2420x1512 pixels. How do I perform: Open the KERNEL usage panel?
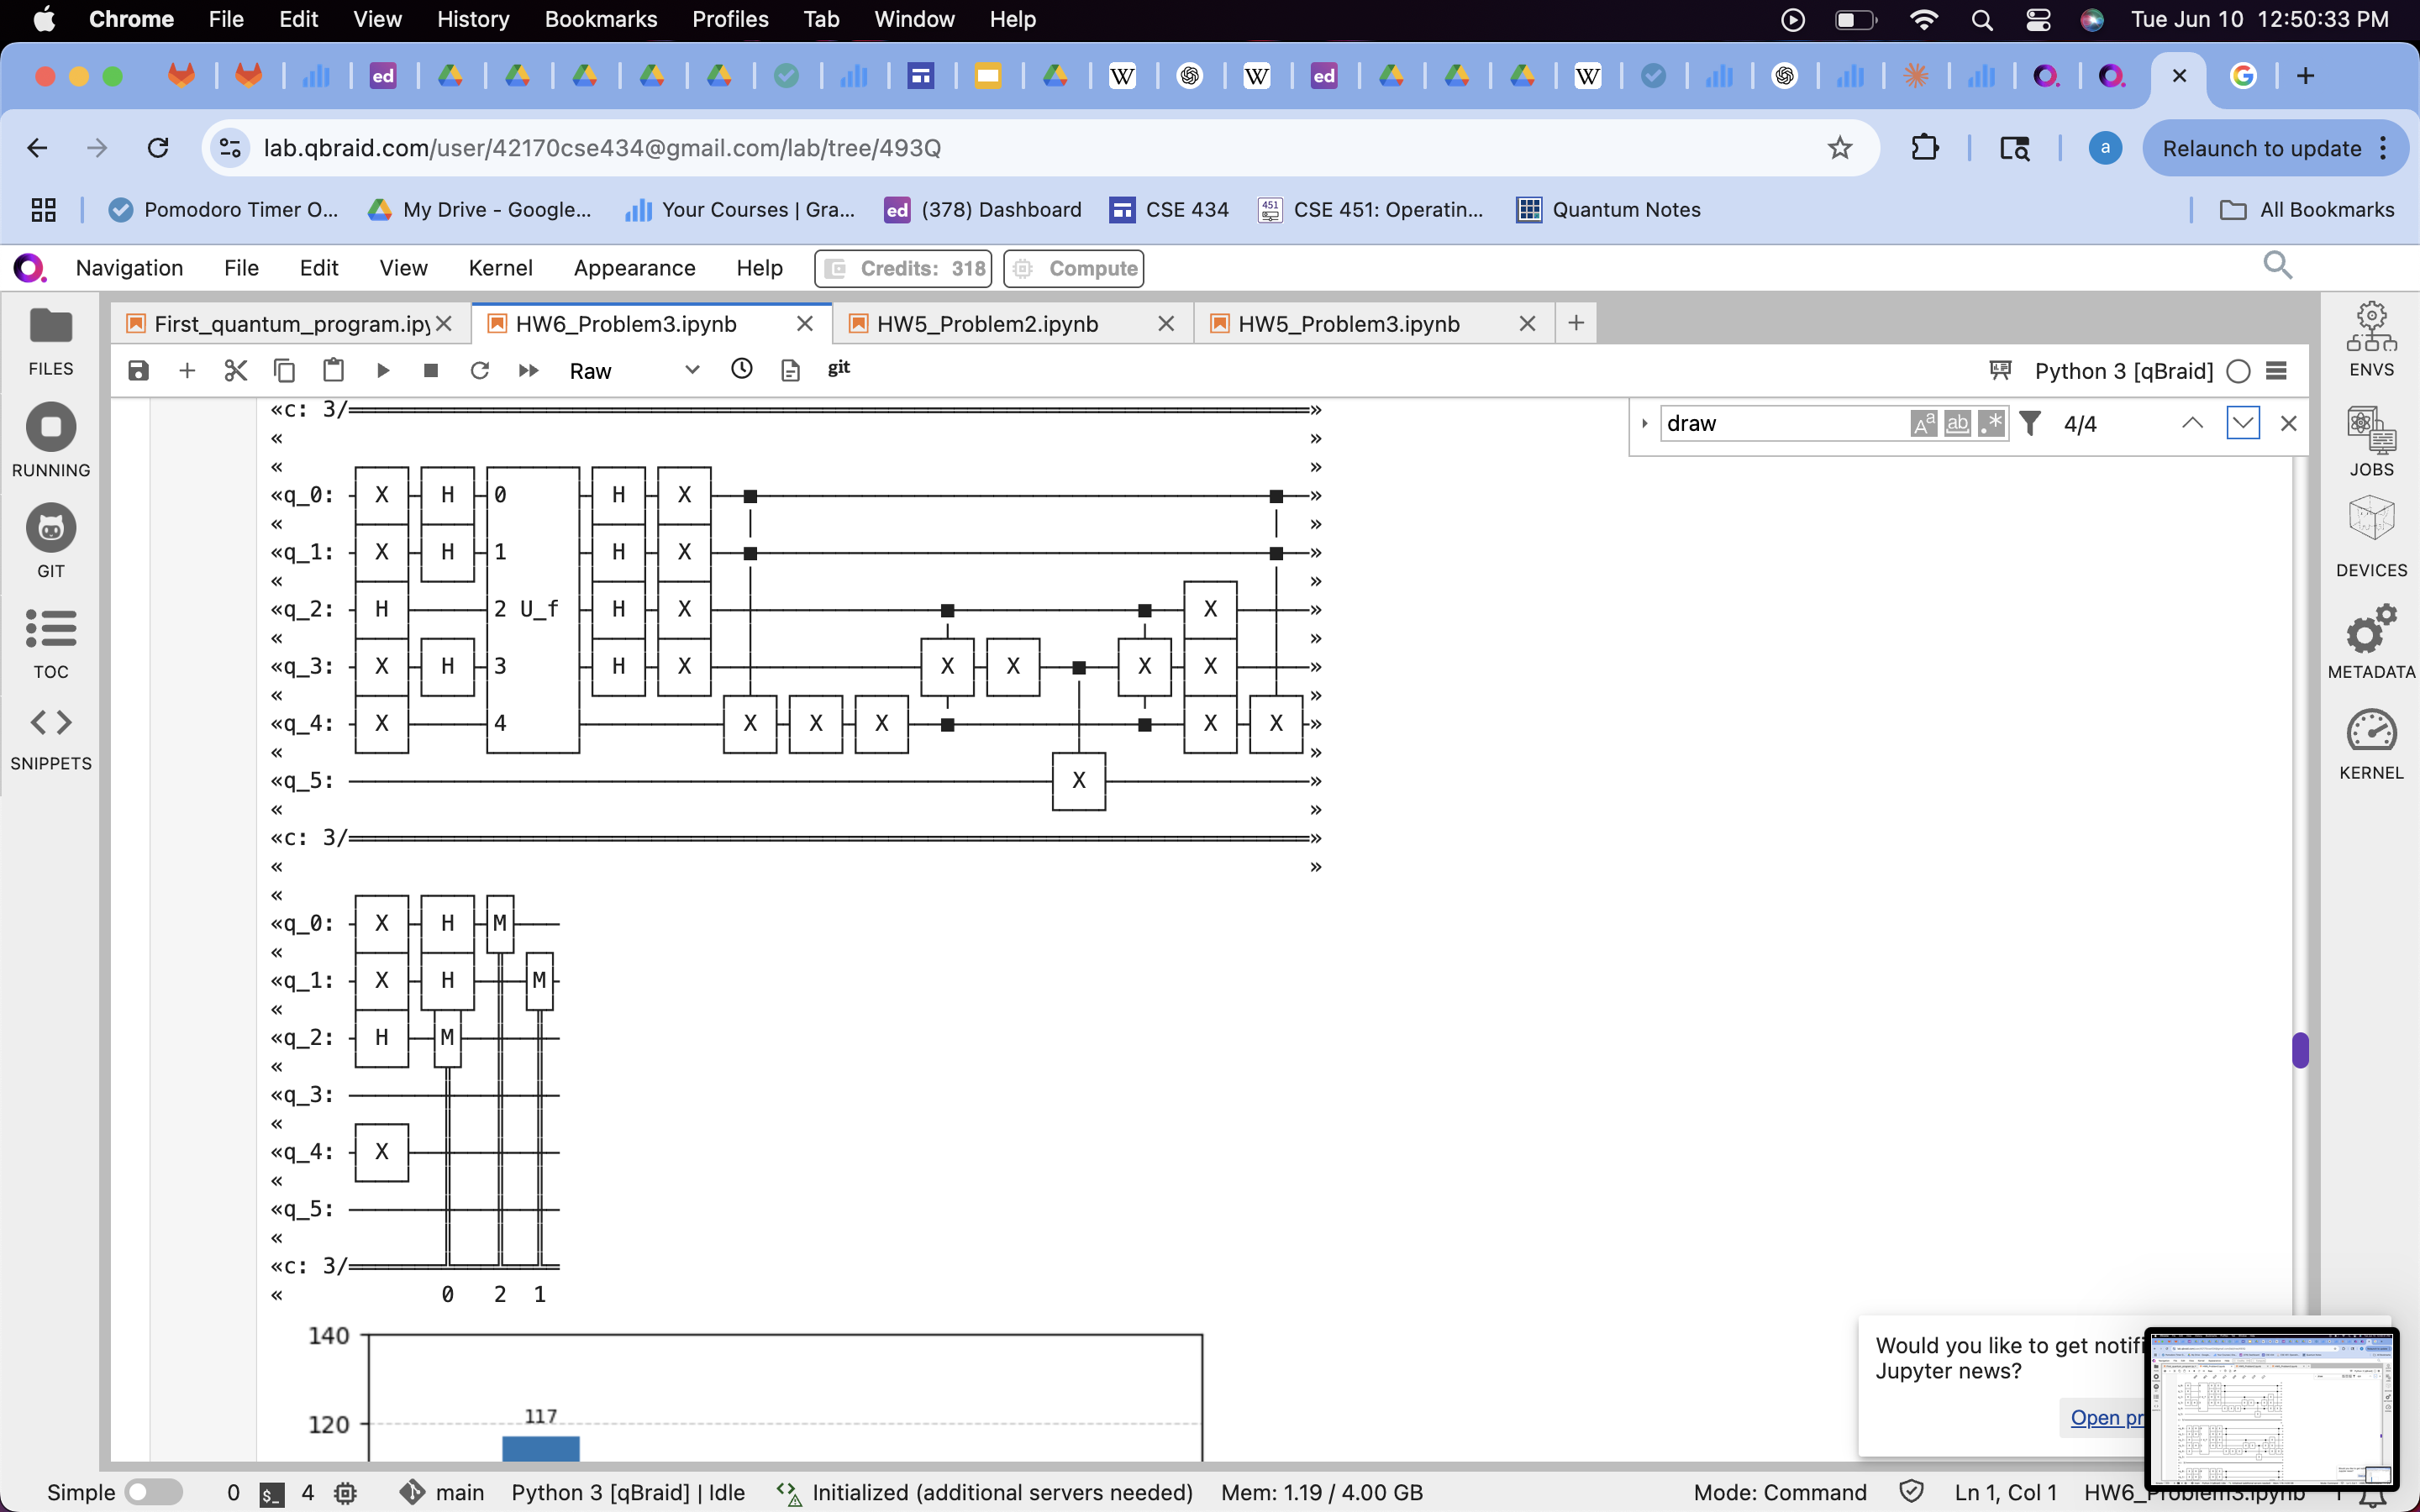[2371, 744]
